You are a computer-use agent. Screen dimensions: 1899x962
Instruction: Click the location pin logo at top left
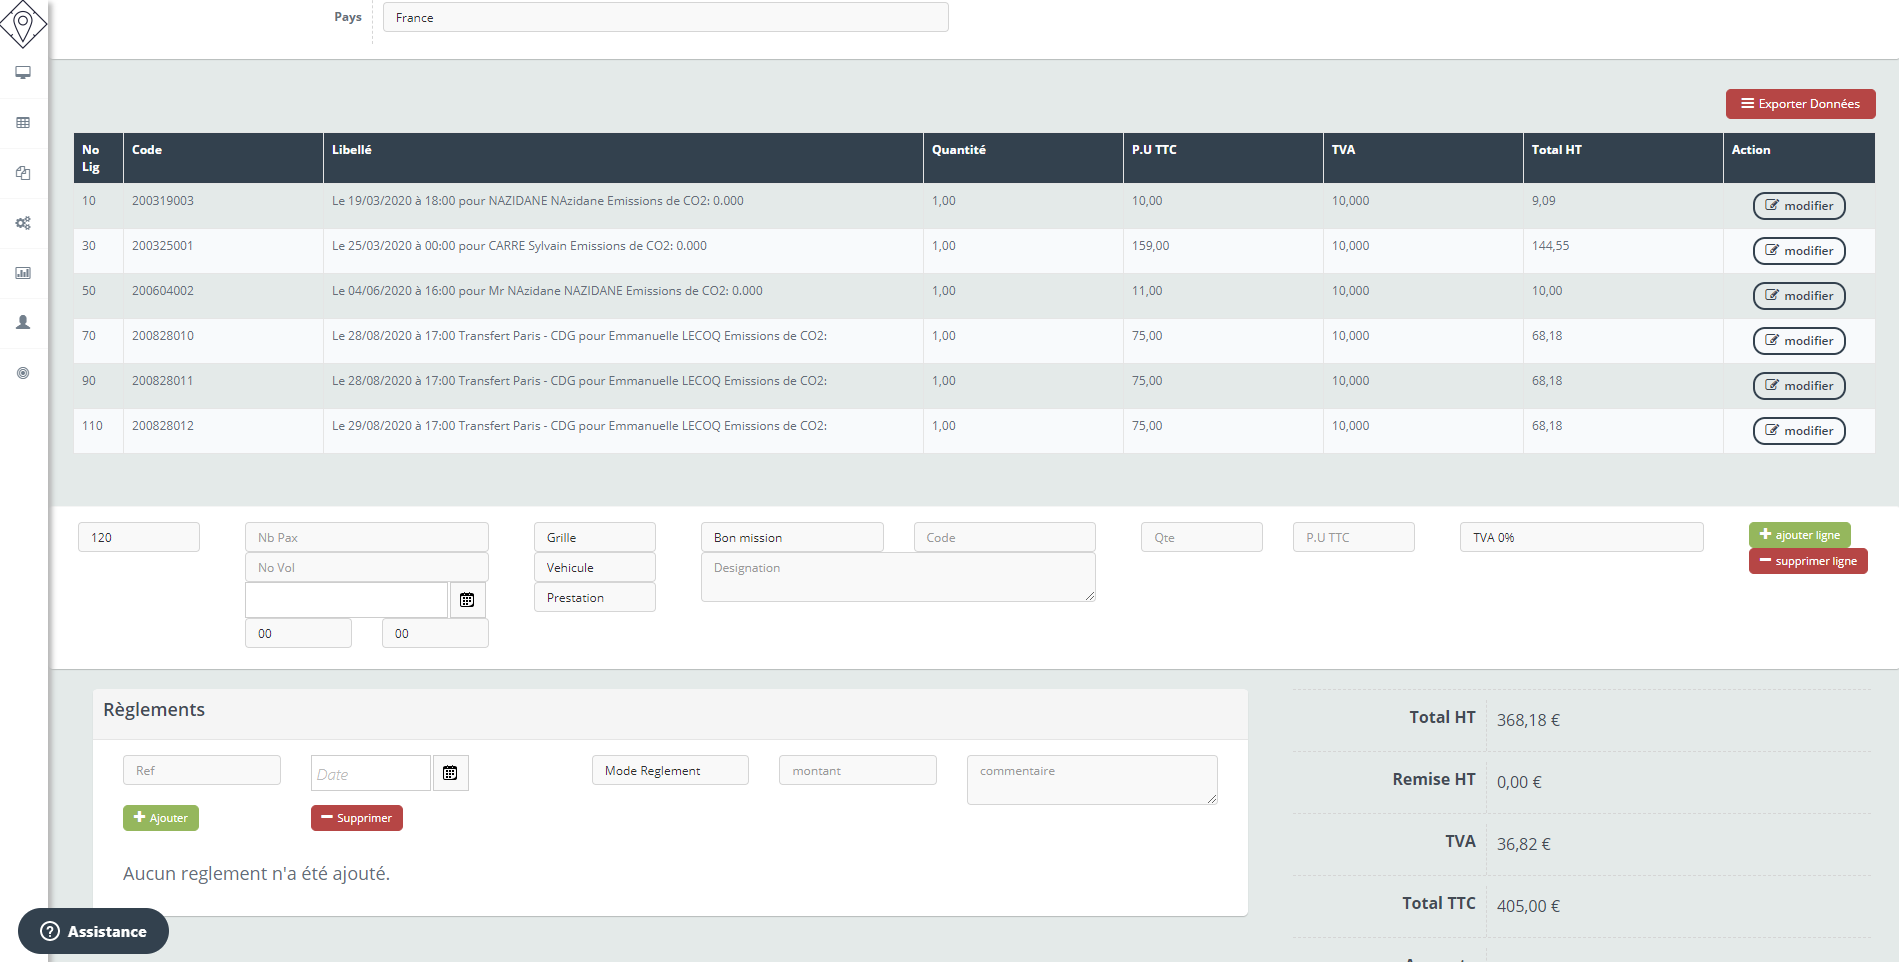pyautogui.click(x=24, y=24)
